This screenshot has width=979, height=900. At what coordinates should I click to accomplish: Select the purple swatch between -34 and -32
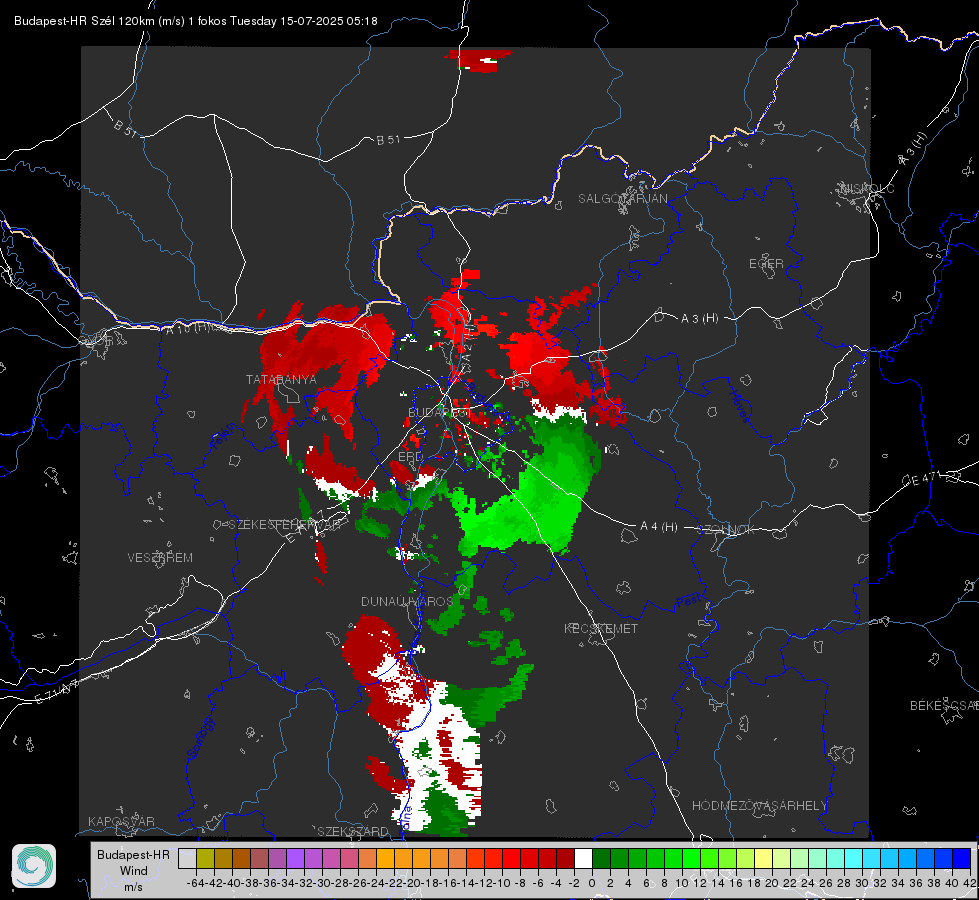(295, 858)
